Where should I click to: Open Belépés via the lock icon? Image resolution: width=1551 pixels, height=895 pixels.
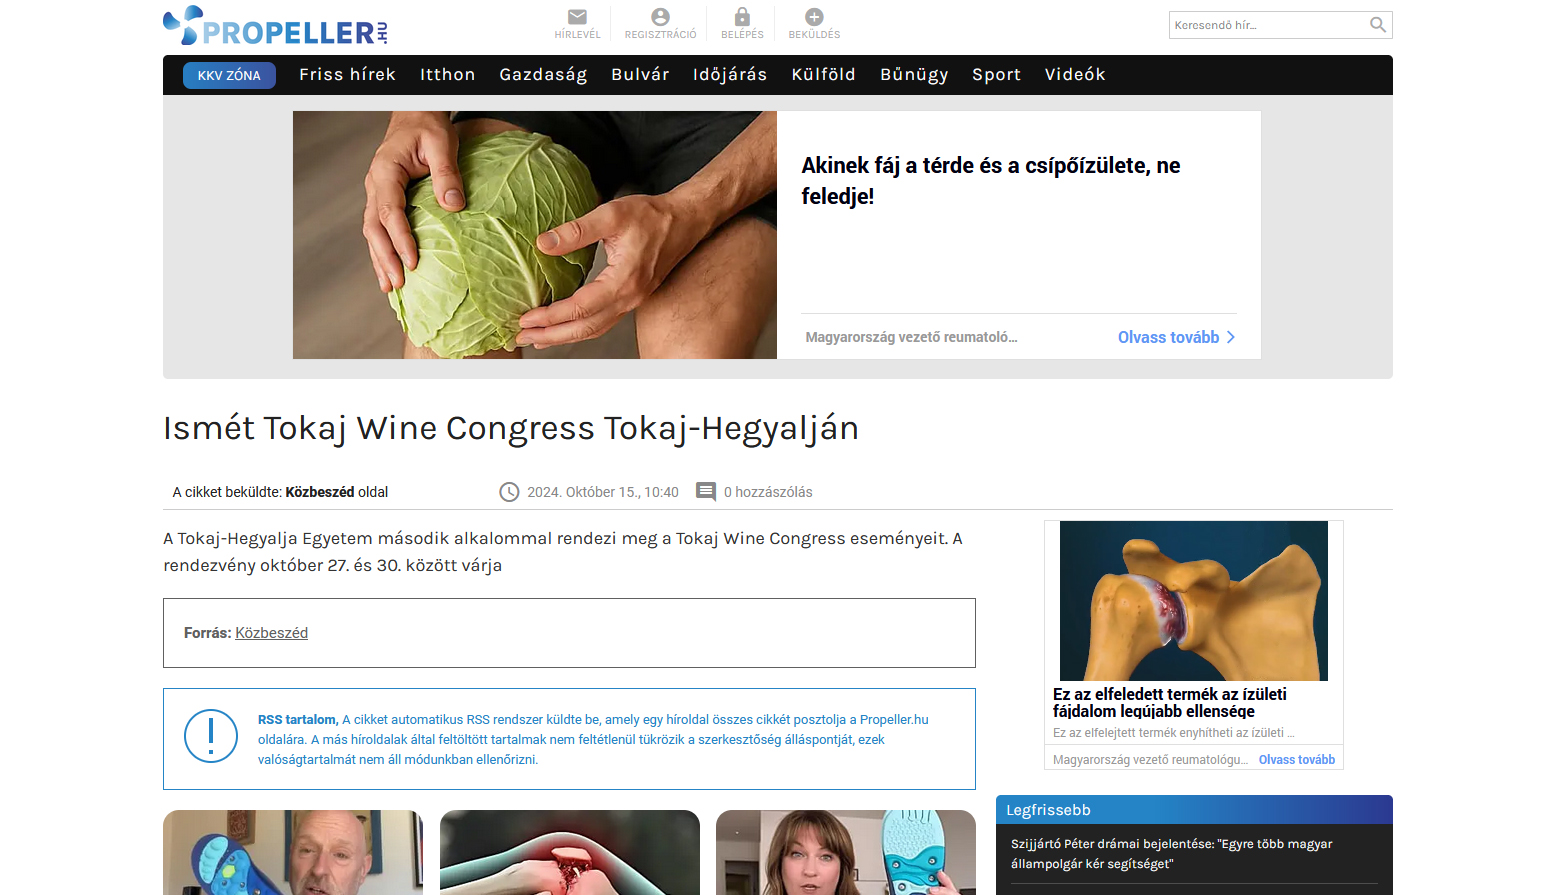[742, 17]
